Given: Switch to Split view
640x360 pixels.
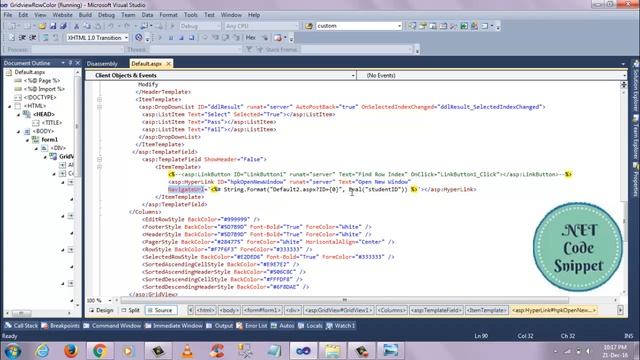Looking at the screenshot, I should tap(131, 310).
